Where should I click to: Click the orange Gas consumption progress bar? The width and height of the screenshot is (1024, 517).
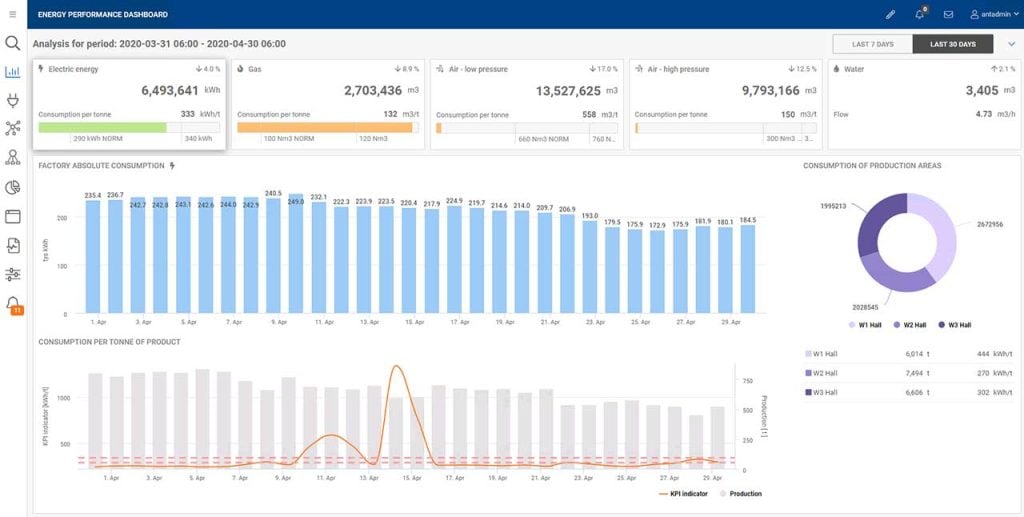[325, 127]
